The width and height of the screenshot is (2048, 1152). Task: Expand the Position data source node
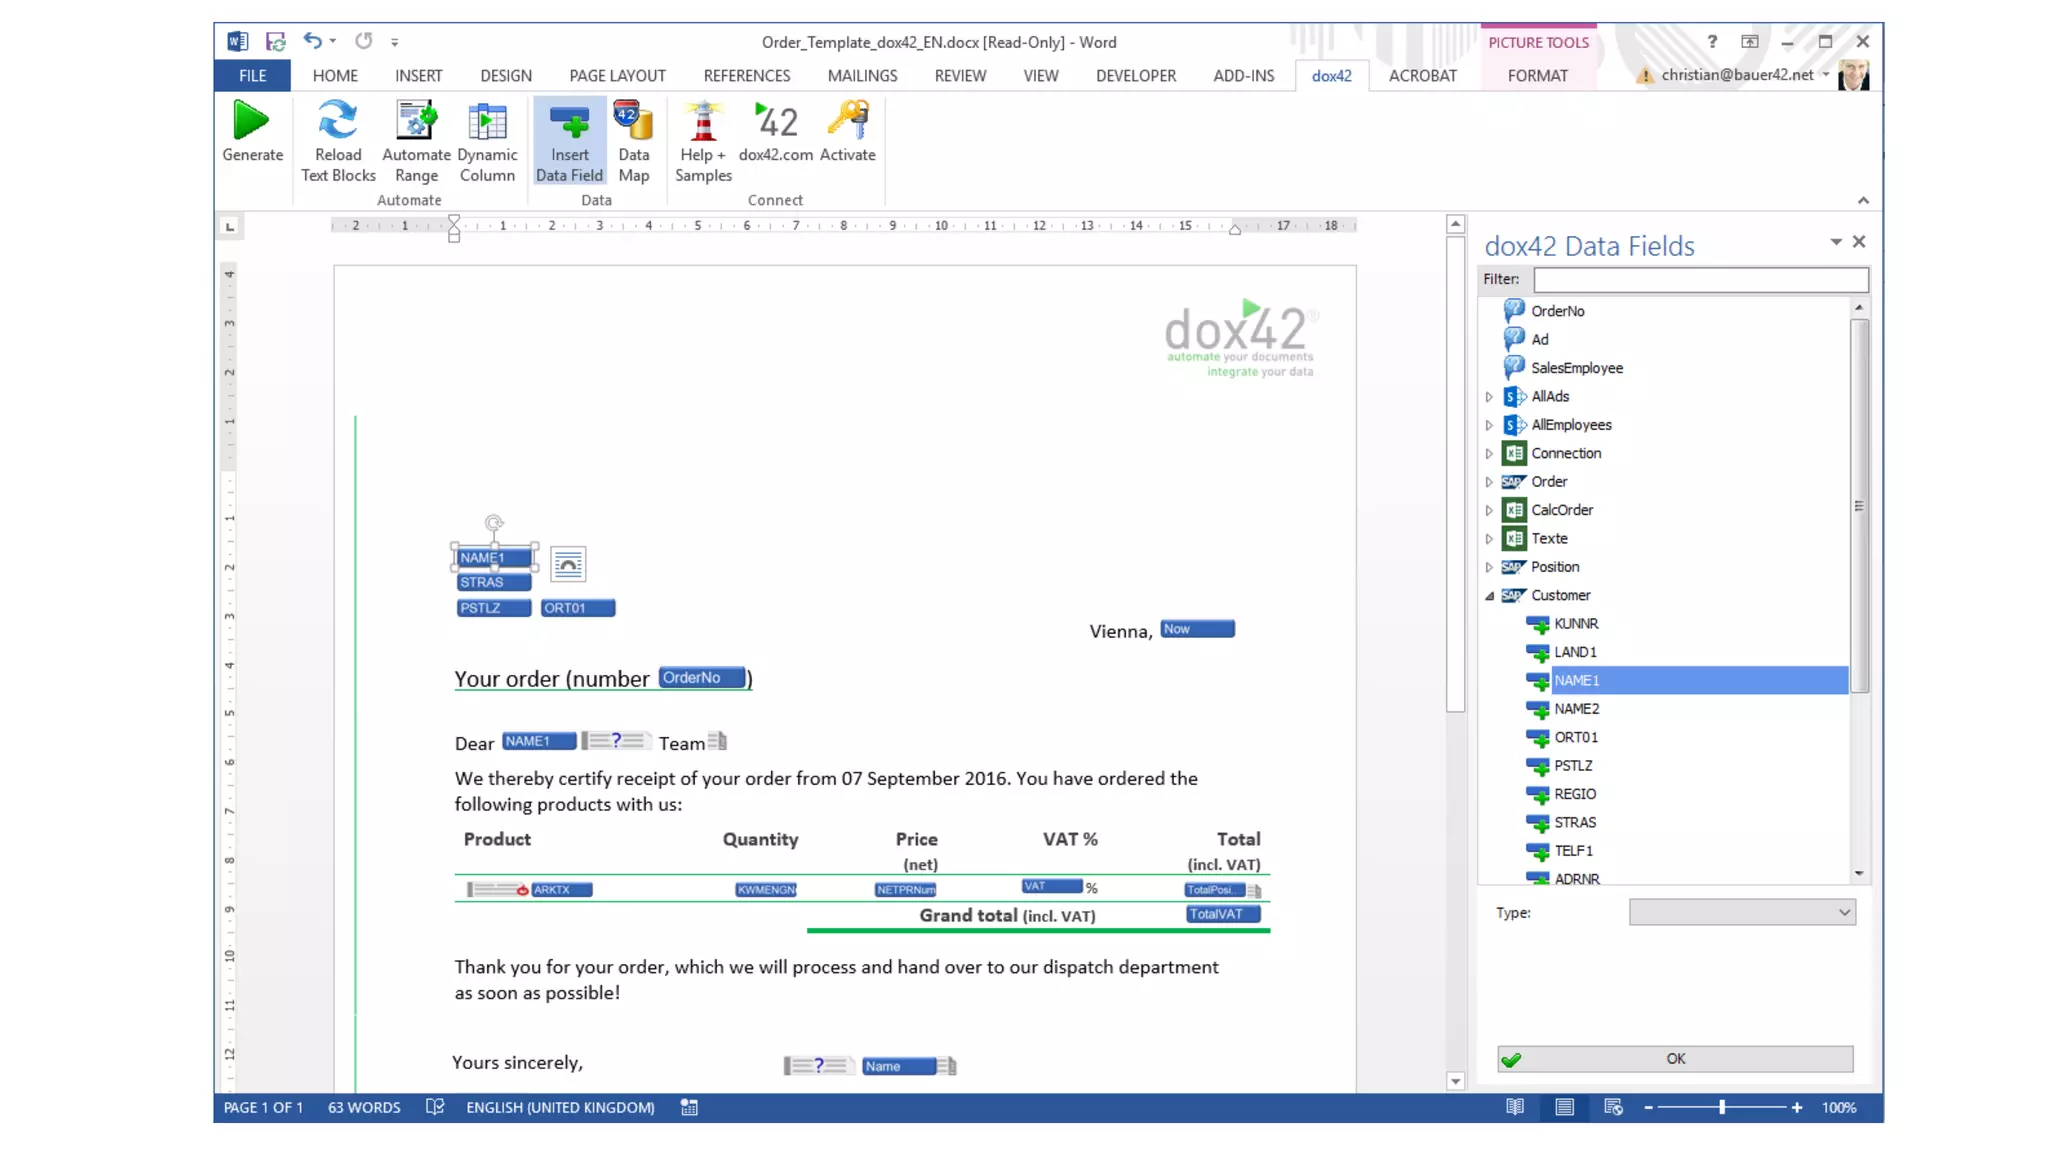(x=1489, y=567)
